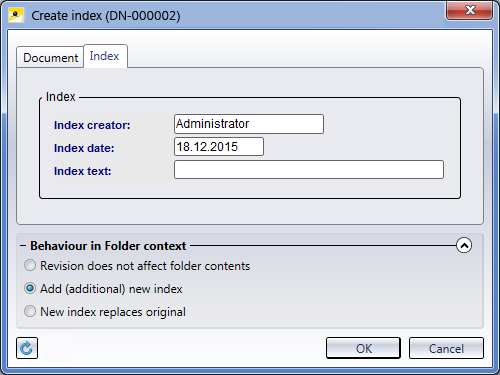
Task: Confirm with the OK button
Action: point(363,348)
